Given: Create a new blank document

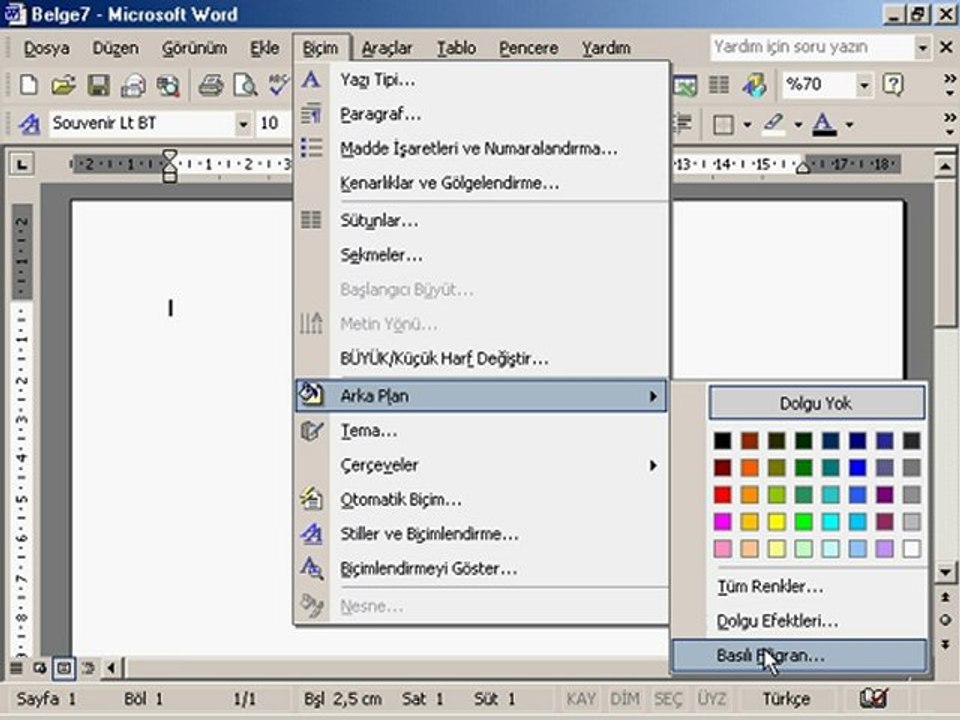Looking at the screenshot, I should 28,84.
